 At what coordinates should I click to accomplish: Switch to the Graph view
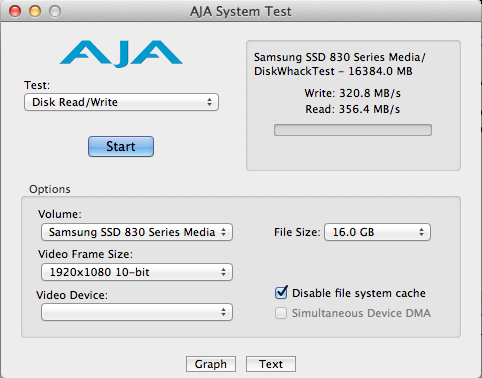tap(211, 364)
